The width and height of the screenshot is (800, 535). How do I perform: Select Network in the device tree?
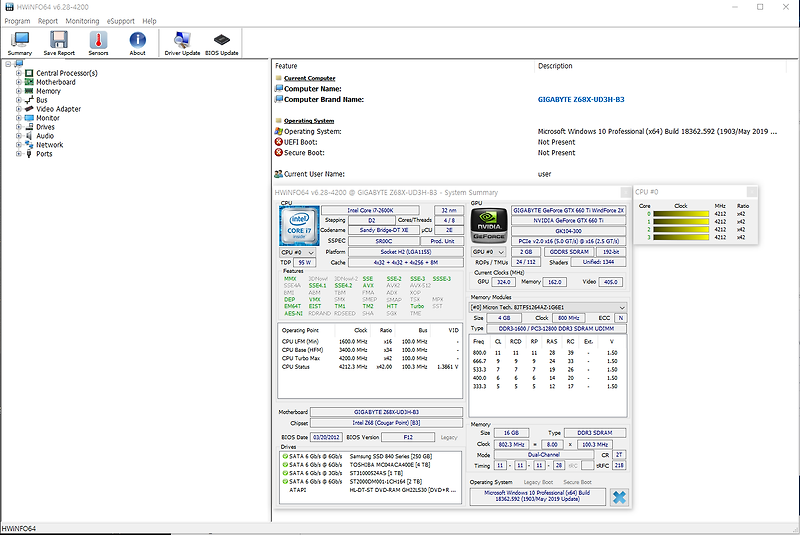[x=49, y=145]
